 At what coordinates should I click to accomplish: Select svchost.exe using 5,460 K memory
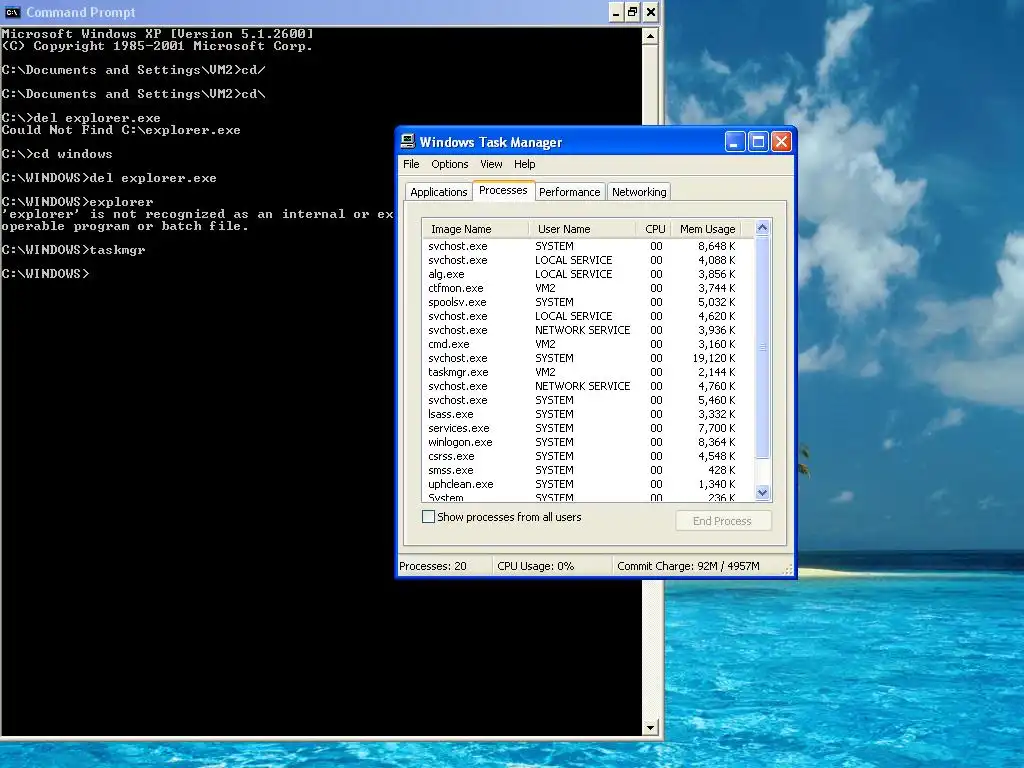pos(588,400)
